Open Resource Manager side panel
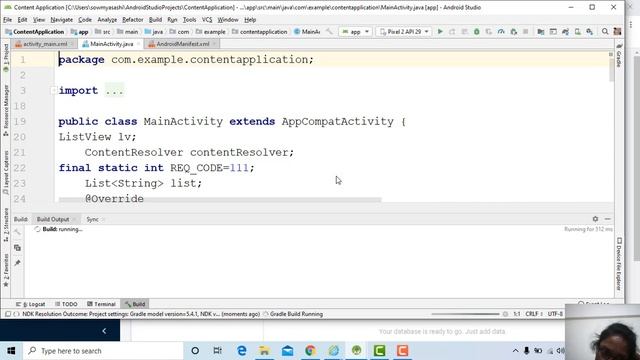Screen dimensions: 640x360 [6, 110]
